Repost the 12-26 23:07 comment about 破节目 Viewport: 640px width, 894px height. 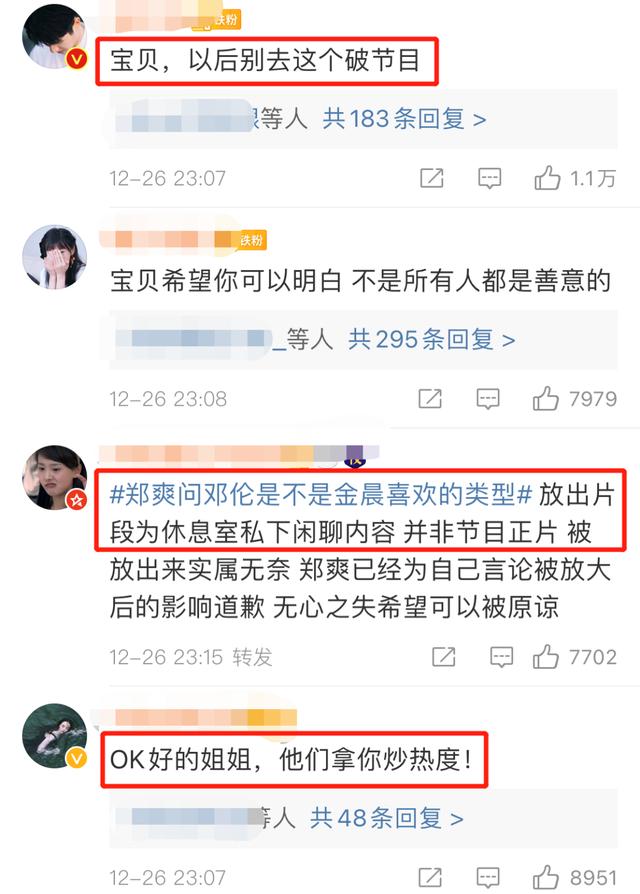pos(431,178)
